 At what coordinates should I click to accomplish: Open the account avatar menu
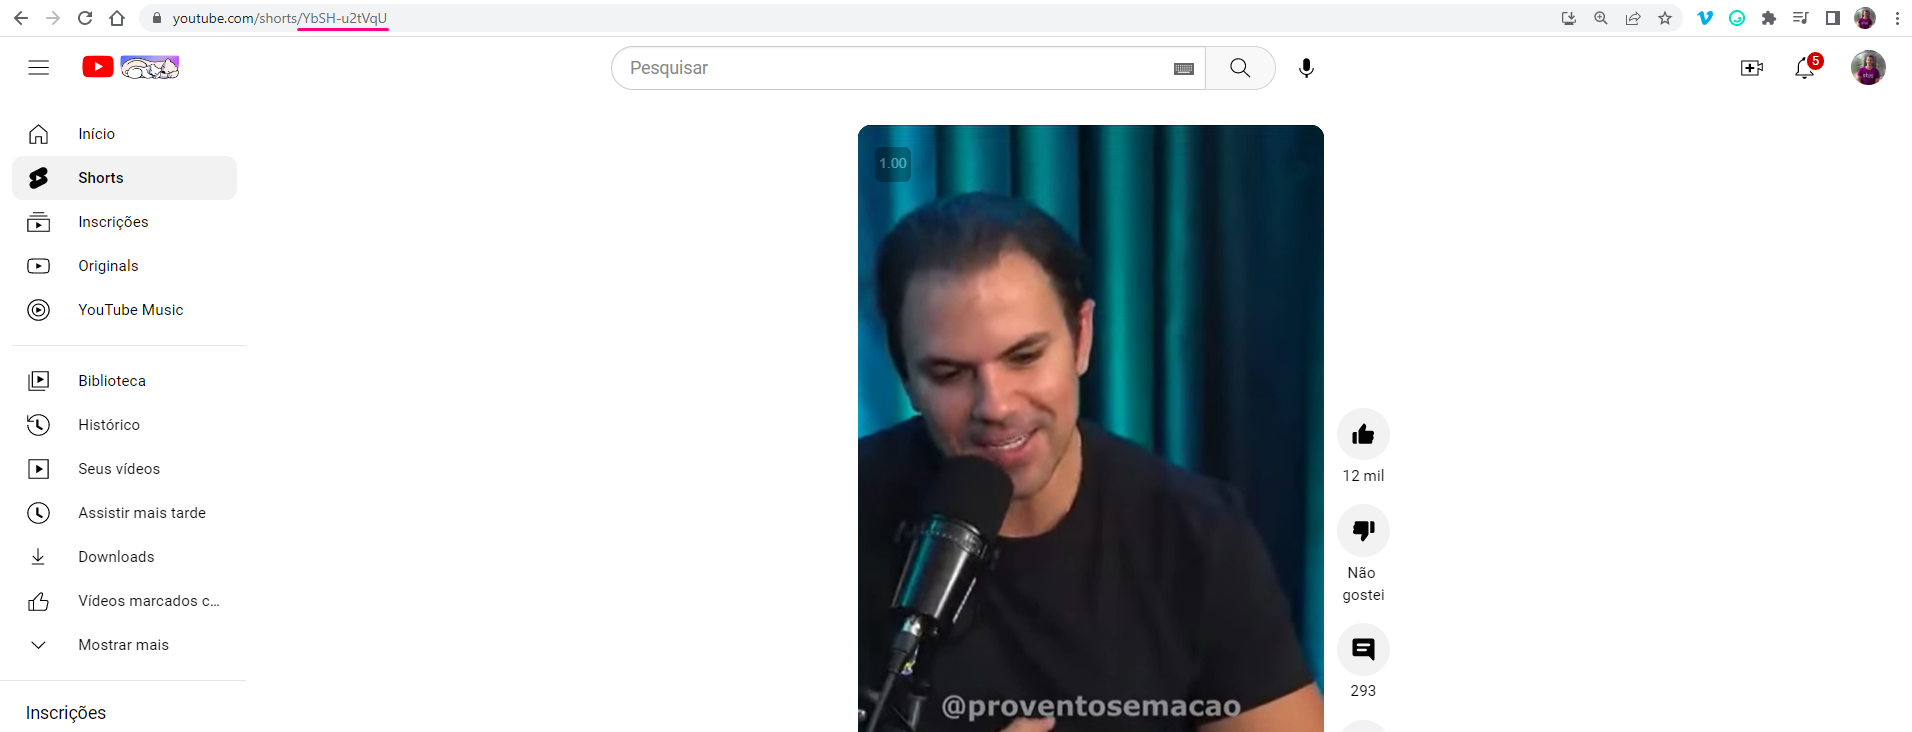(1868, 68)
